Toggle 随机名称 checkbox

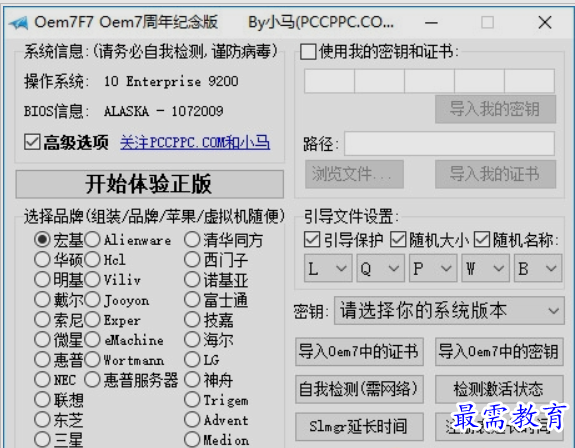click(481, 240)
